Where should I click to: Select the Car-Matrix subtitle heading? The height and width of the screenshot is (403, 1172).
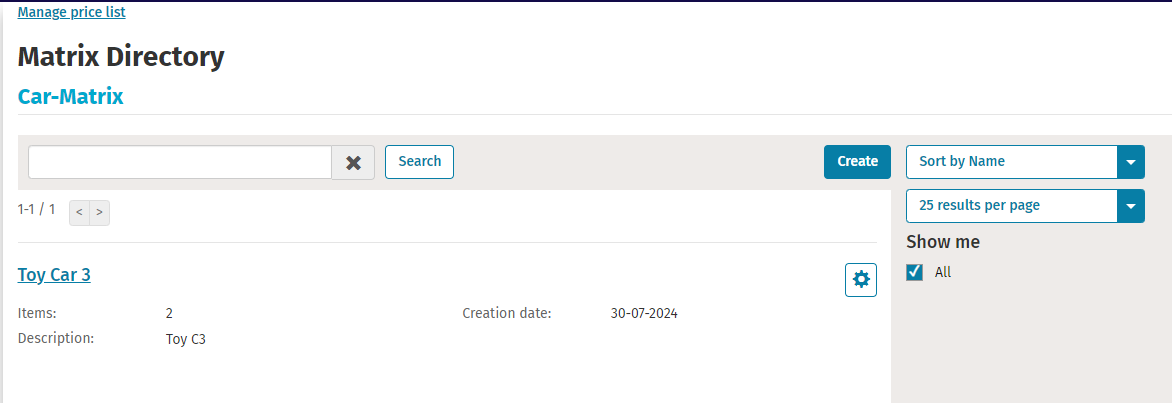click(71, 96)
